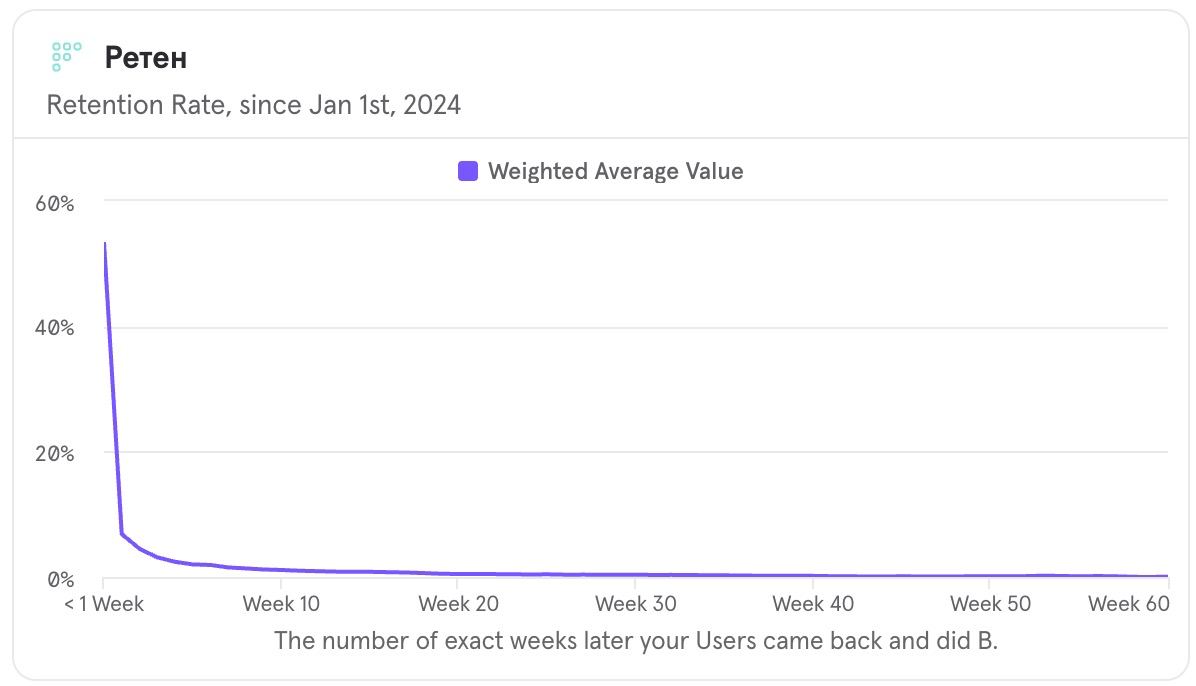This screenshot has width=1196, height=686.
Task: Click the 60% y-axis label
Action: coord(55,204)
